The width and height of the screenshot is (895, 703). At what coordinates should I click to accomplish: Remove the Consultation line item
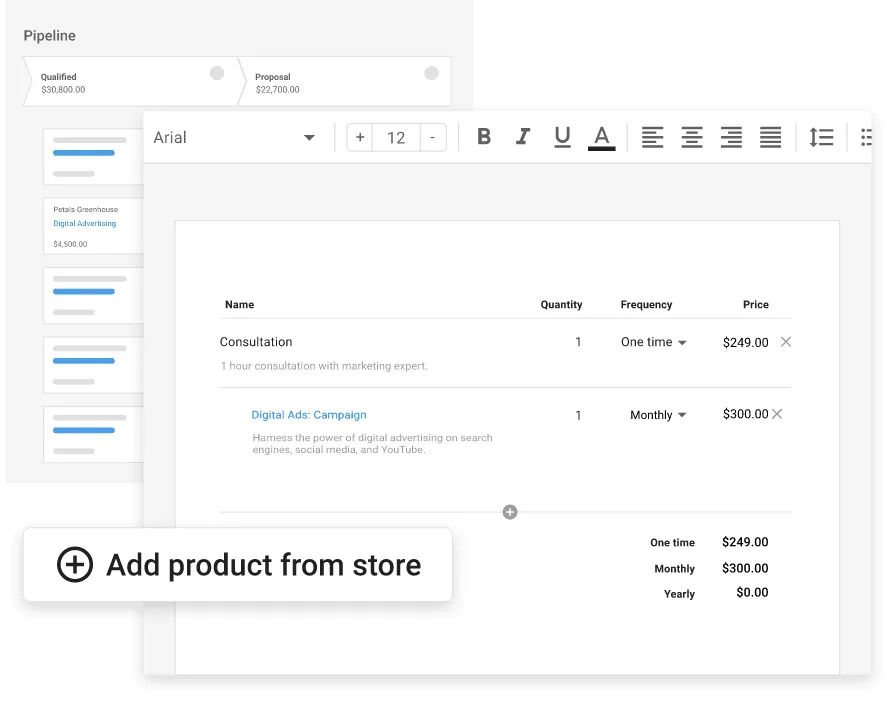tap(786, 342)
